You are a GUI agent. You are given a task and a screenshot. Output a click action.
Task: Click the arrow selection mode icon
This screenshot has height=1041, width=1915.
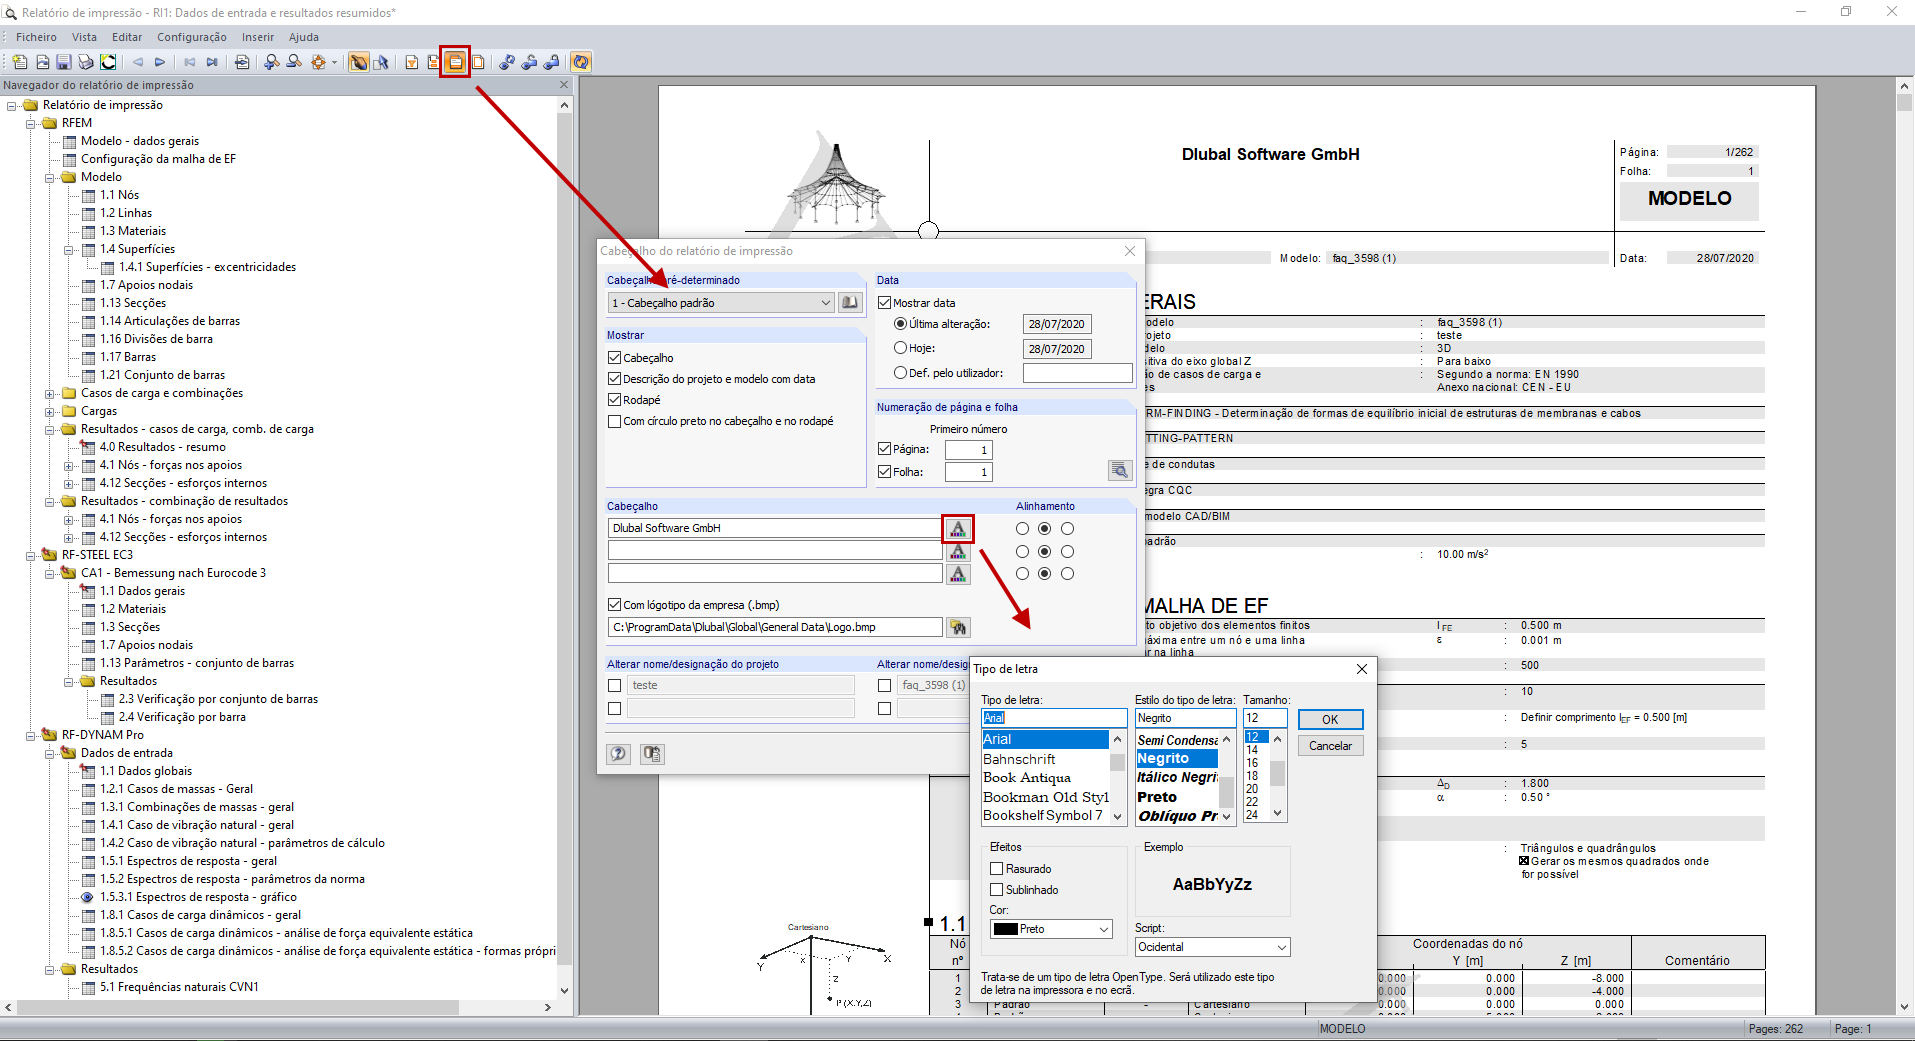pos(381,62)
